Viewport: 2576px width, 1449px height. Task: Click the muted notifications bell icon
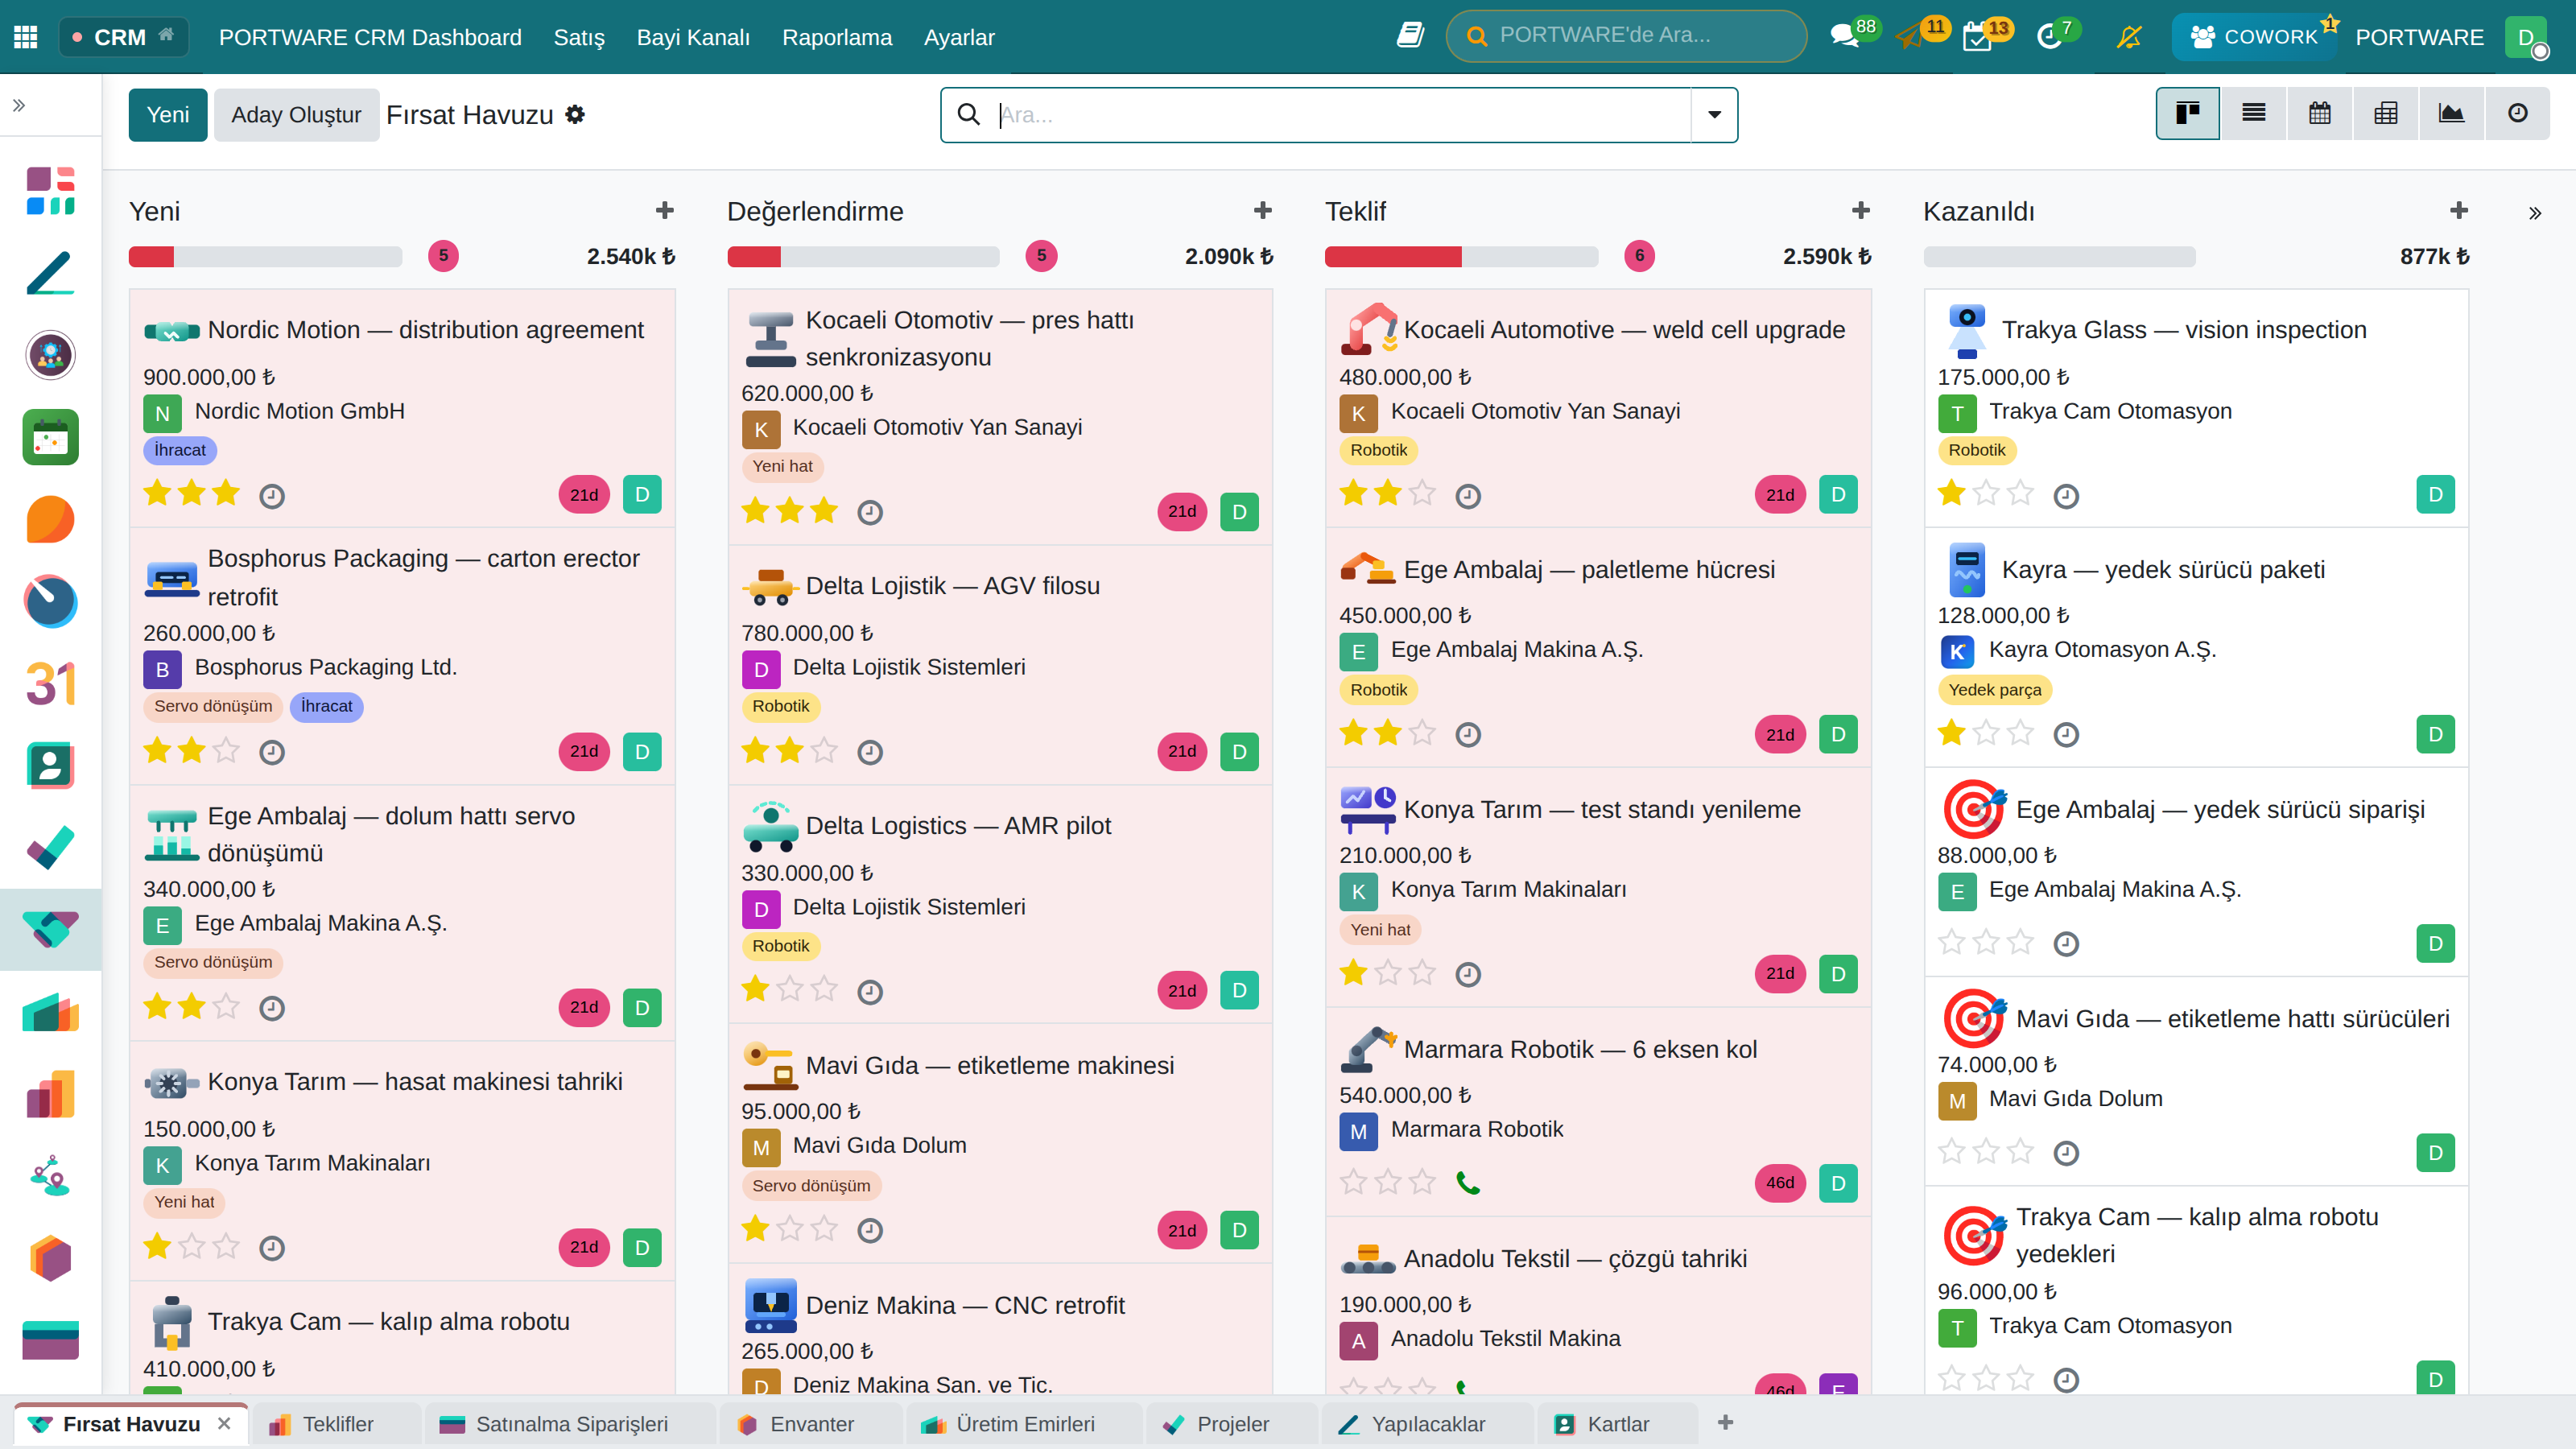click(2129, 37)
